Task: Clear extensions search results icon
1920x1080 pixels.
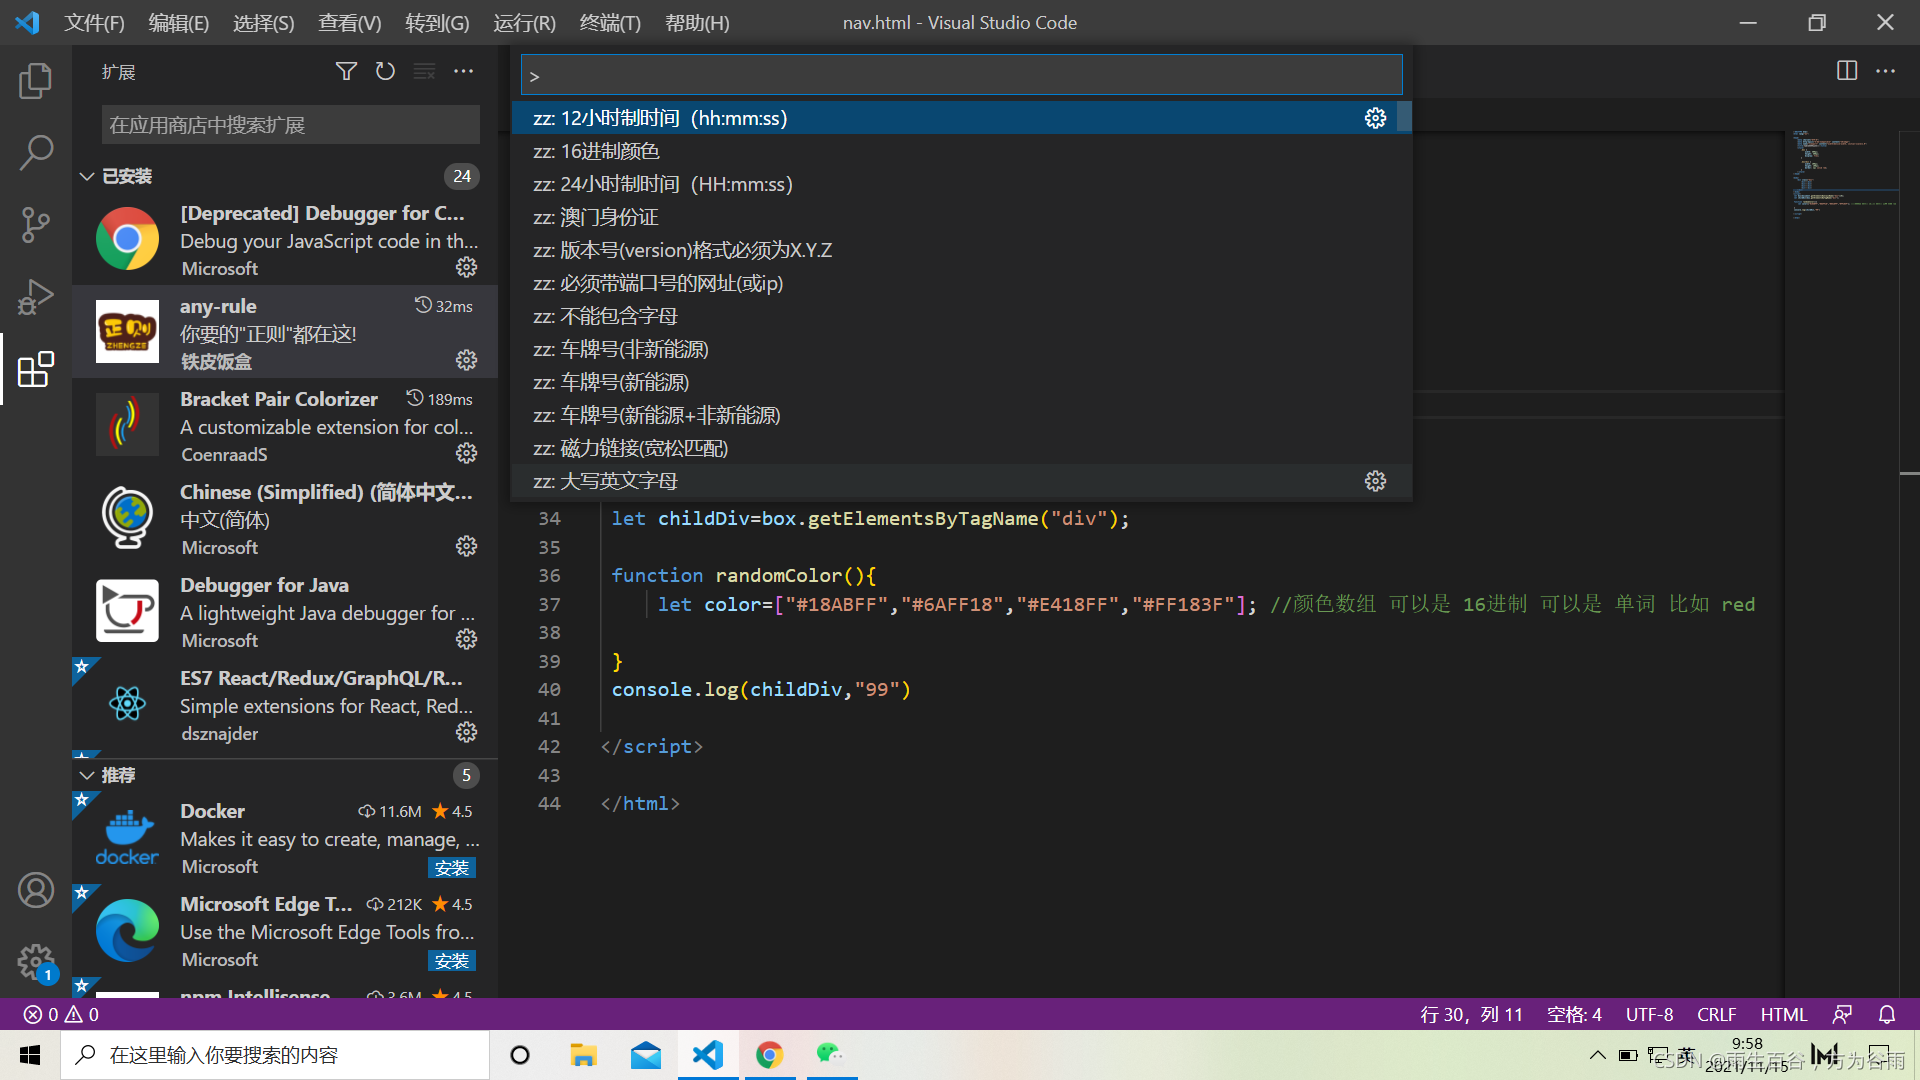Action: tap(424, 71)
